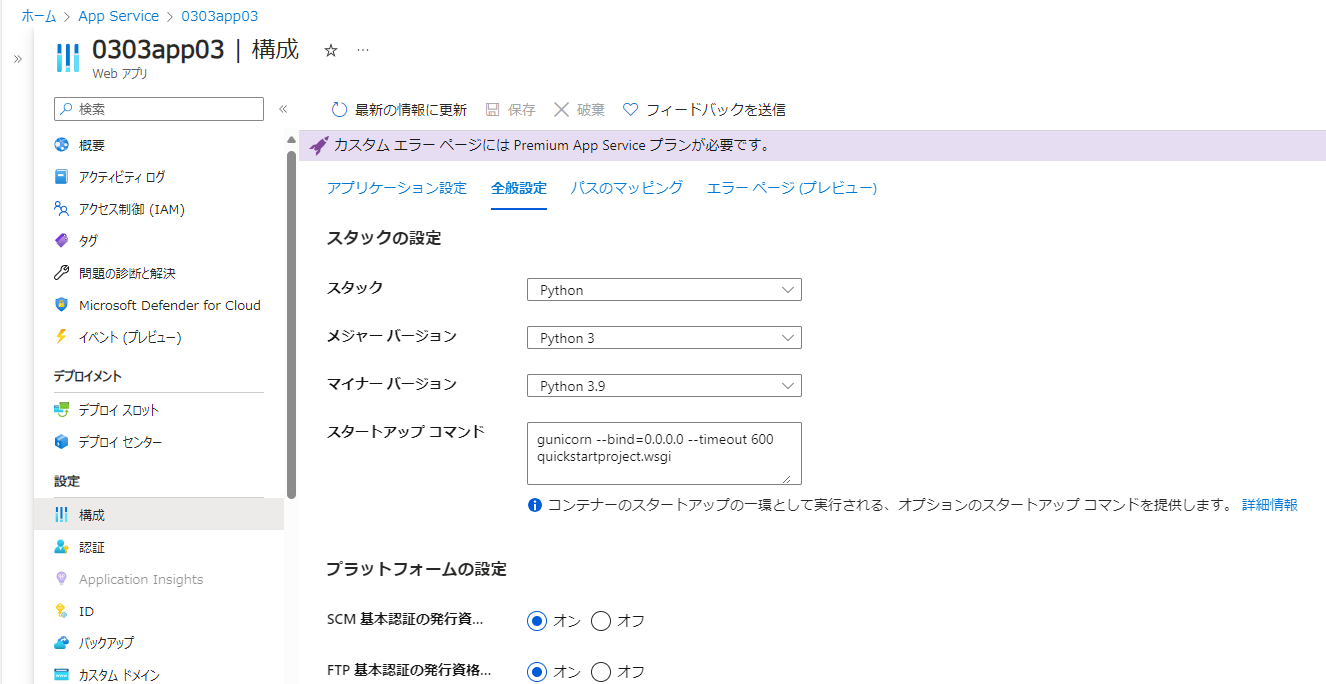Favorite the page with the star icon
The width and height of the screenshot is (1326, 684).
click(x=331, y=50)
